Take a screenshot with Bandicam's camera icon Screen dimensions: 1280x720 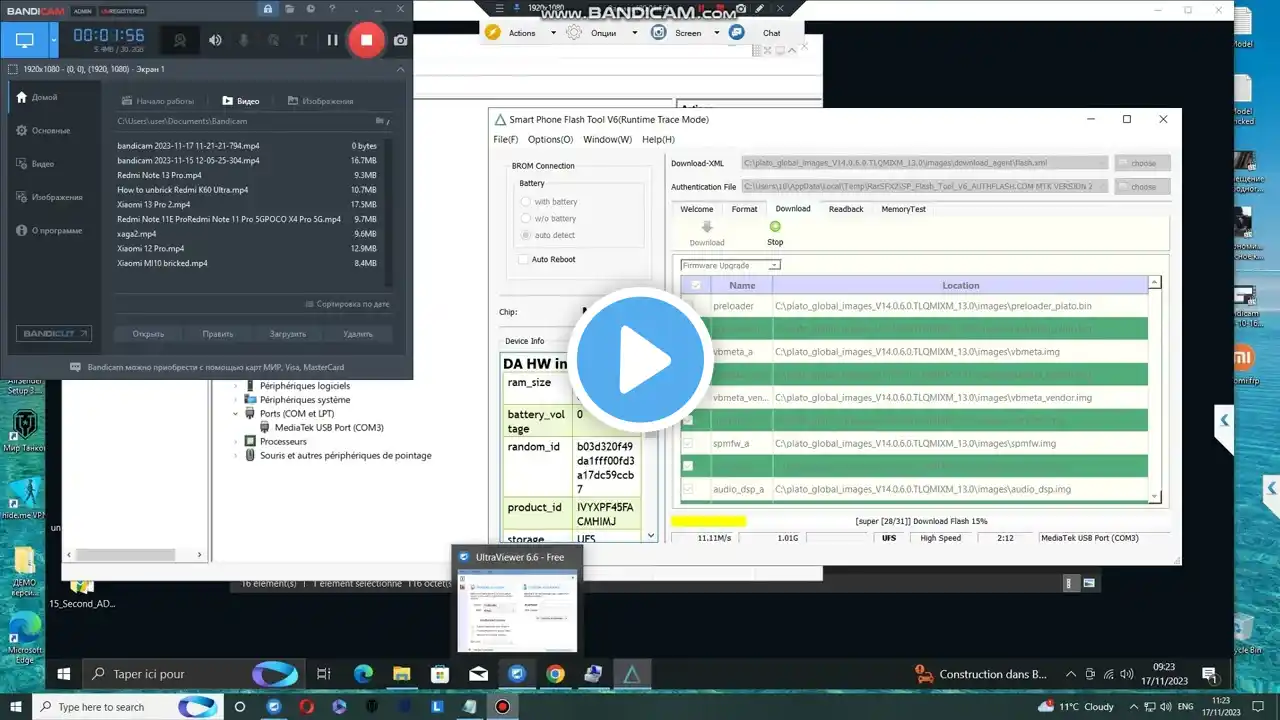(x=400, y=40)
